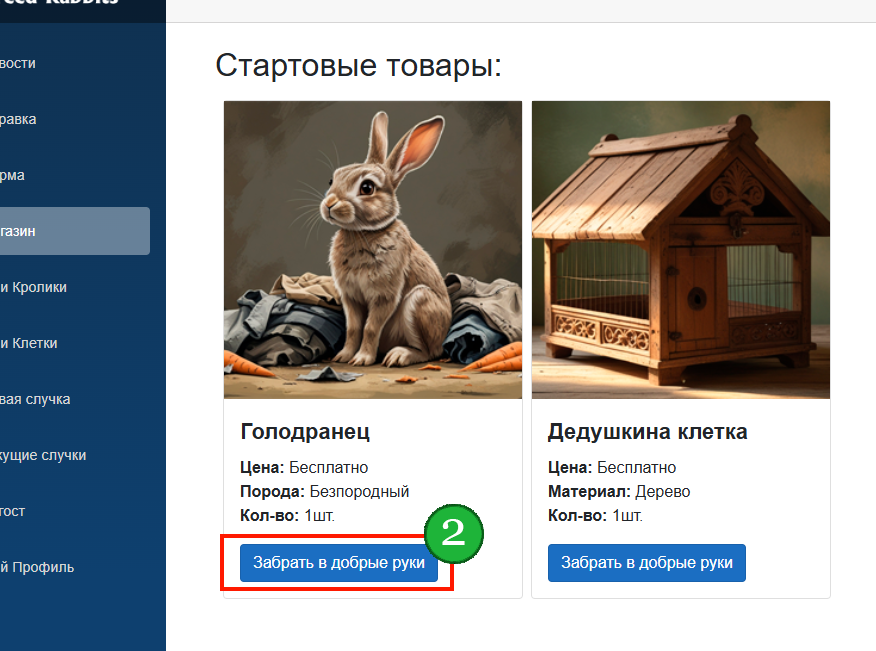
Task: Open the Новости sidebar item
Action: (x=18, y=63)
